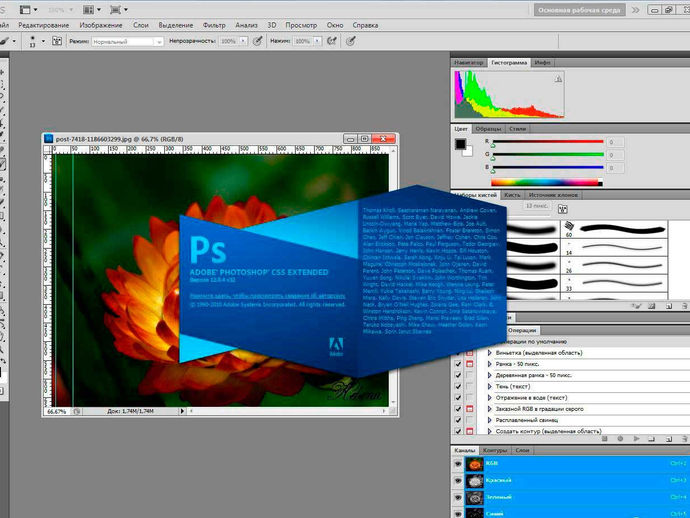Open the blending mode dropdown Нормальный
Screen dimensions: 690x518
pyautogui.click(x=128, y=41)
